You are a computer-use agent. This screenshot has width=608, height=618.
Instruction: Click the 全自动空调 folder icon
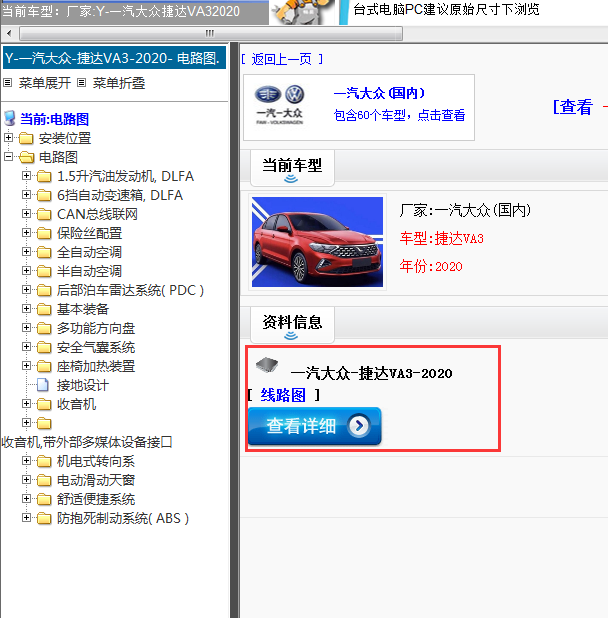click(44, 252)
